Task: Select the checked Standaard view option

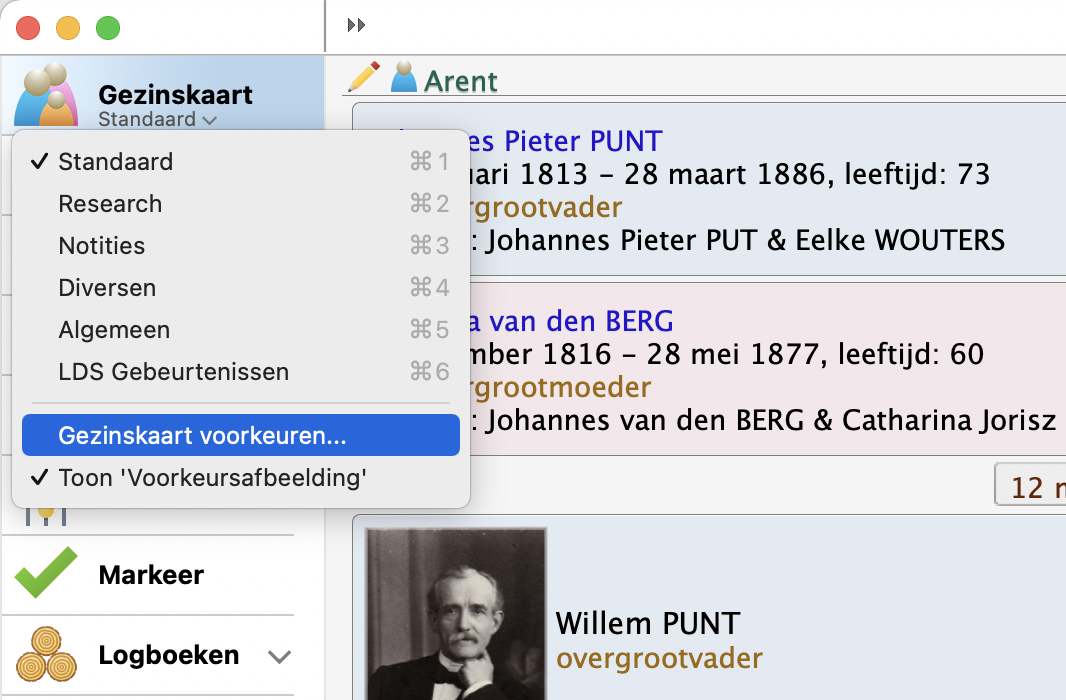Action: pyautogui.click(x=115, y=162)
